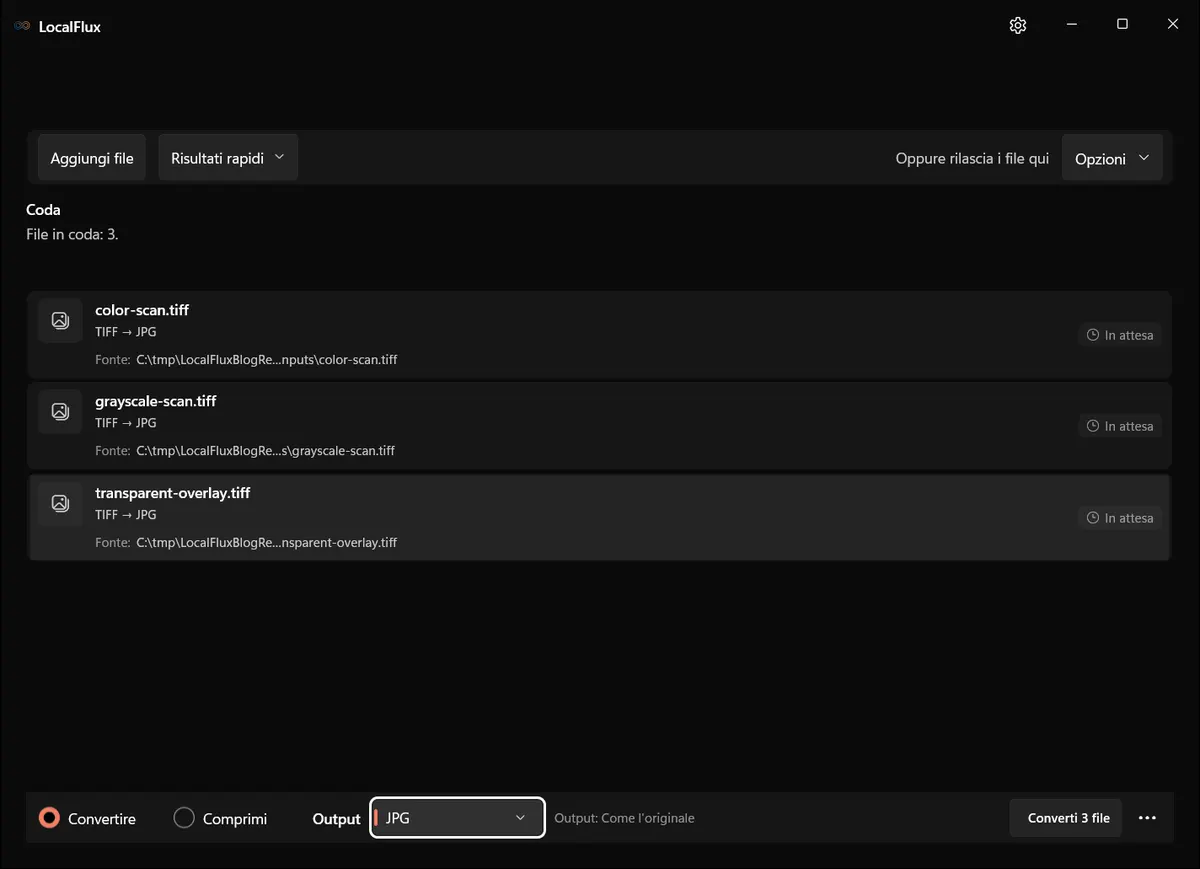Image resolution: width=1200 pixels, height=869 pixels.
Task: Minimize the LocalFlux window
Action: coord(1071,24)
